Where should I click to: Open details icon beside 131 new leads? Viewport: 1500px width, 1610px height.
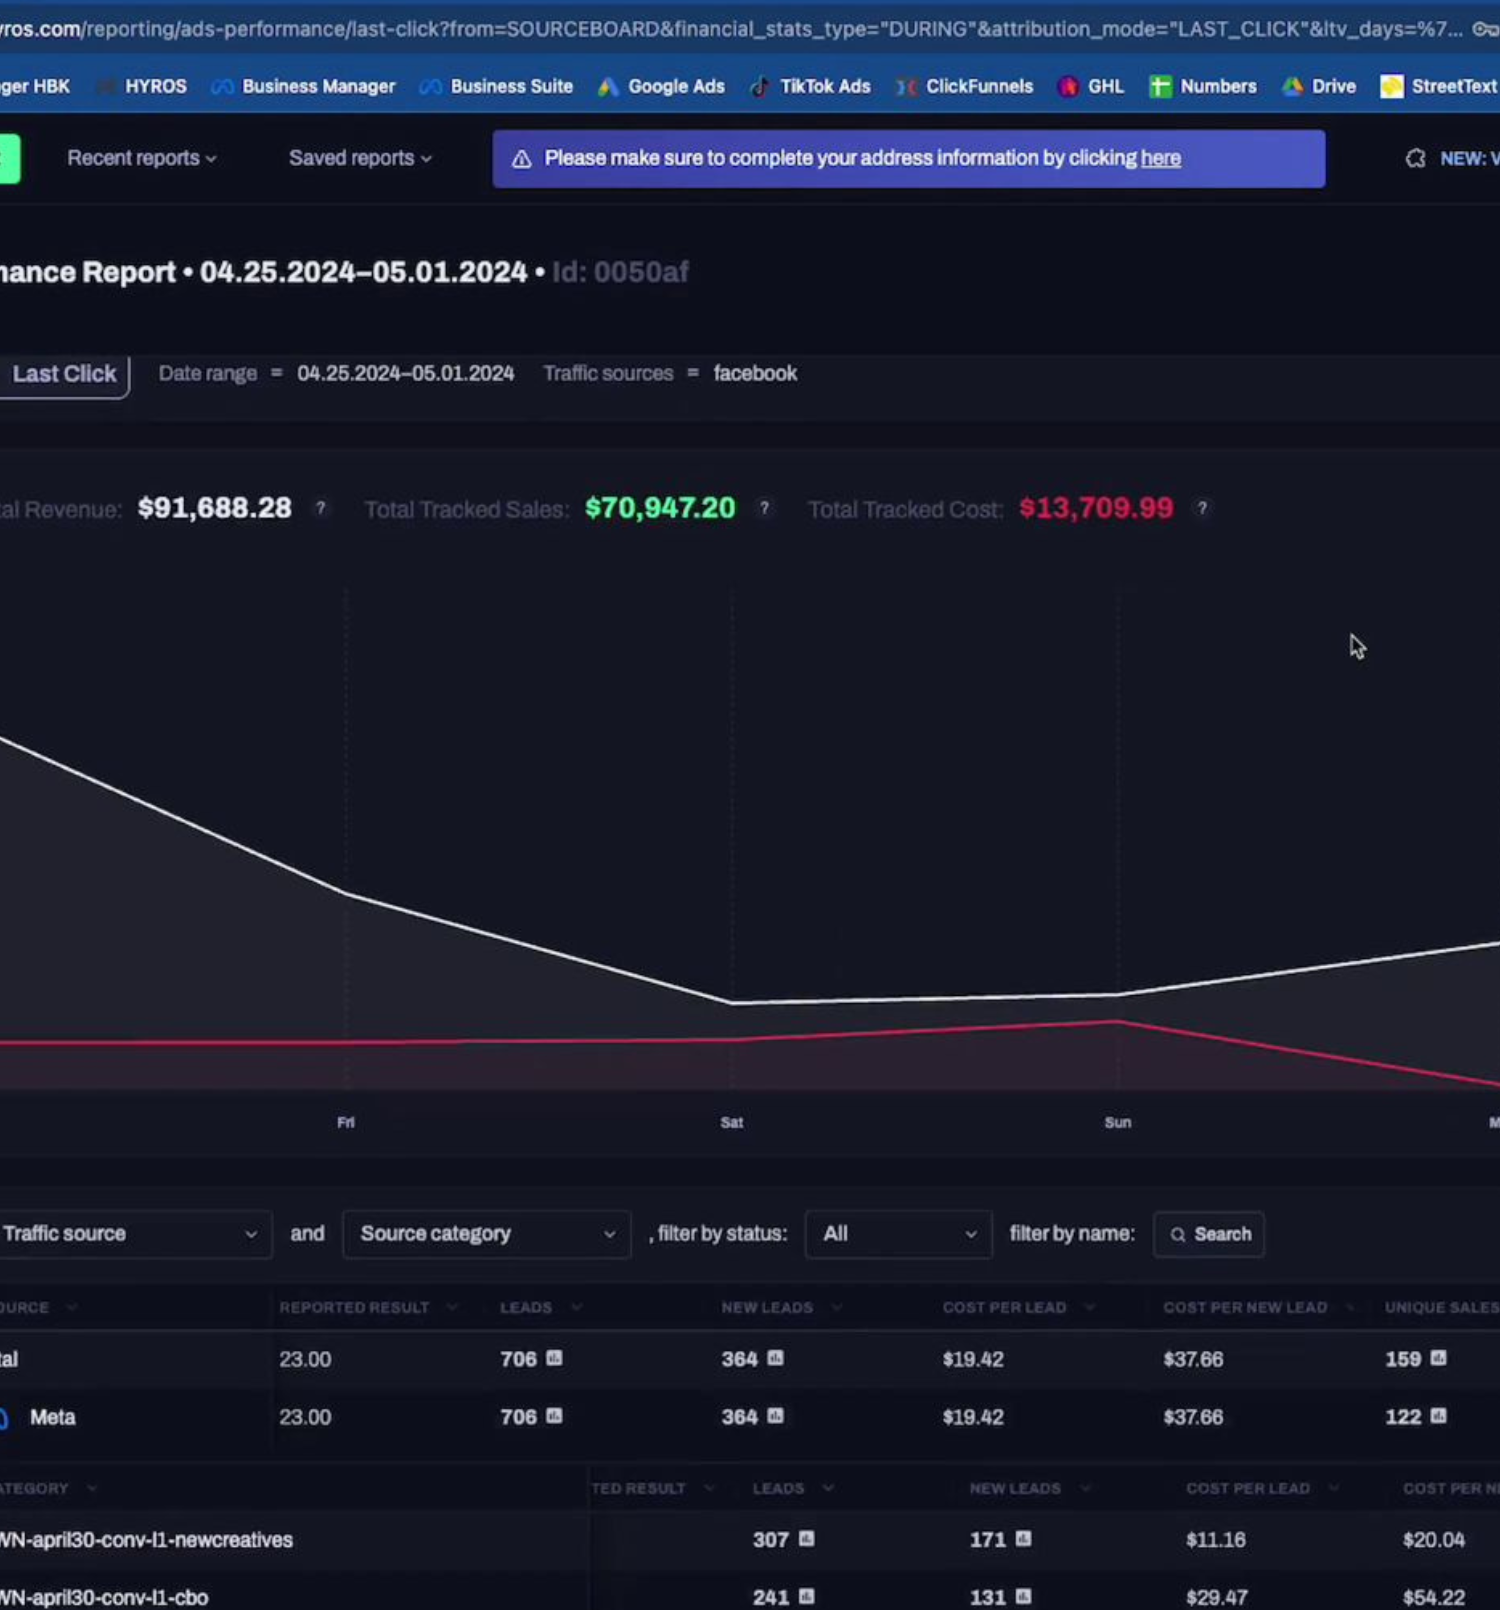(x=1023, y=1596)
